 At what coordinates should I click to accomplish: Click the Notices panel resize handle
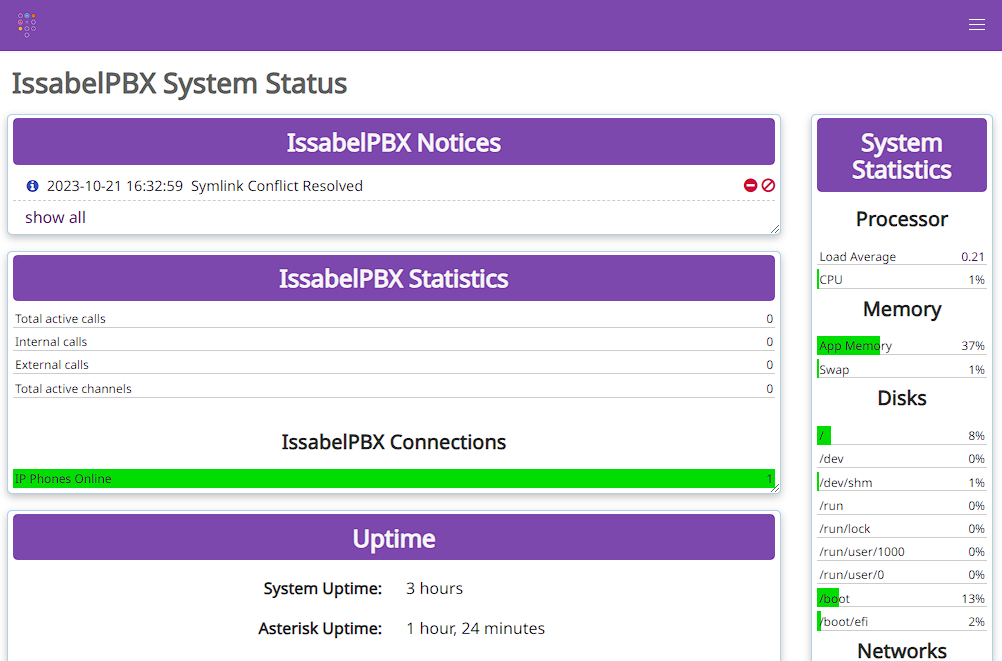775,229
